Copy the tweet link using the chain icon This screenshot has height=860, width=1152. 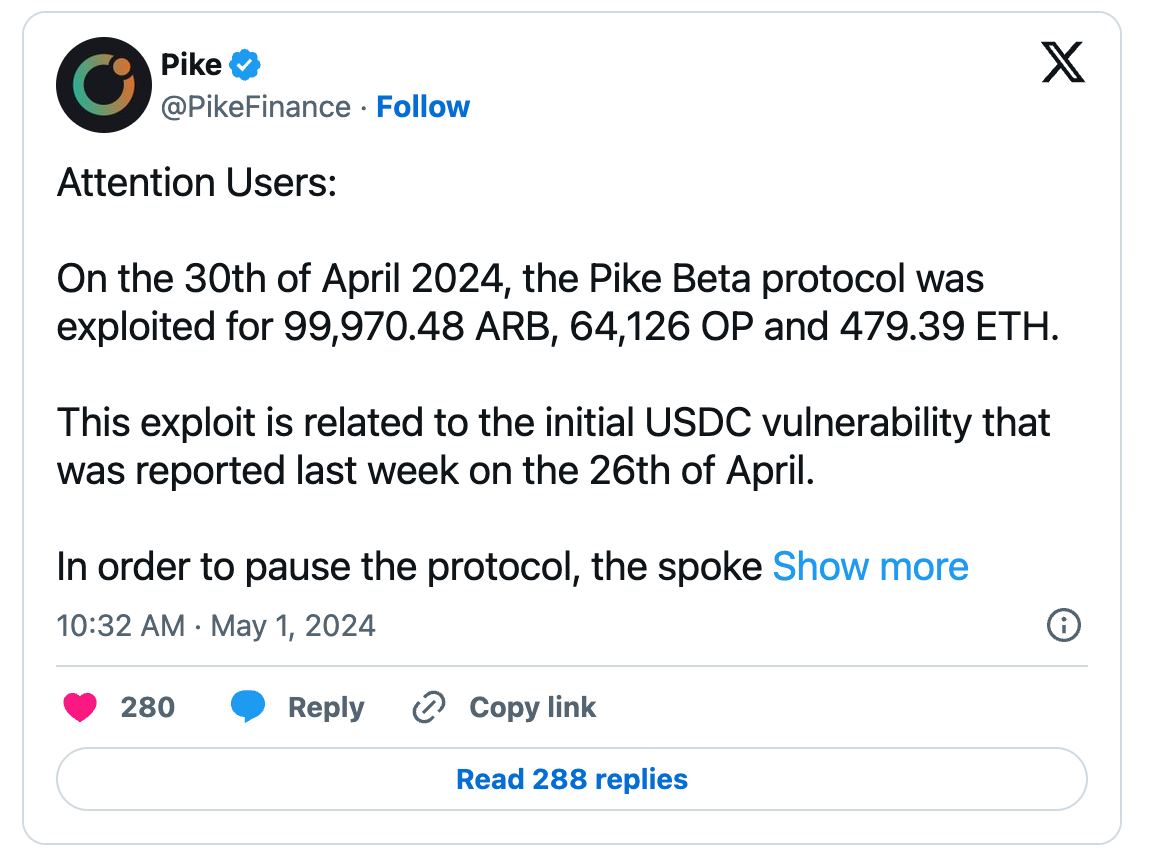(428, 707)
